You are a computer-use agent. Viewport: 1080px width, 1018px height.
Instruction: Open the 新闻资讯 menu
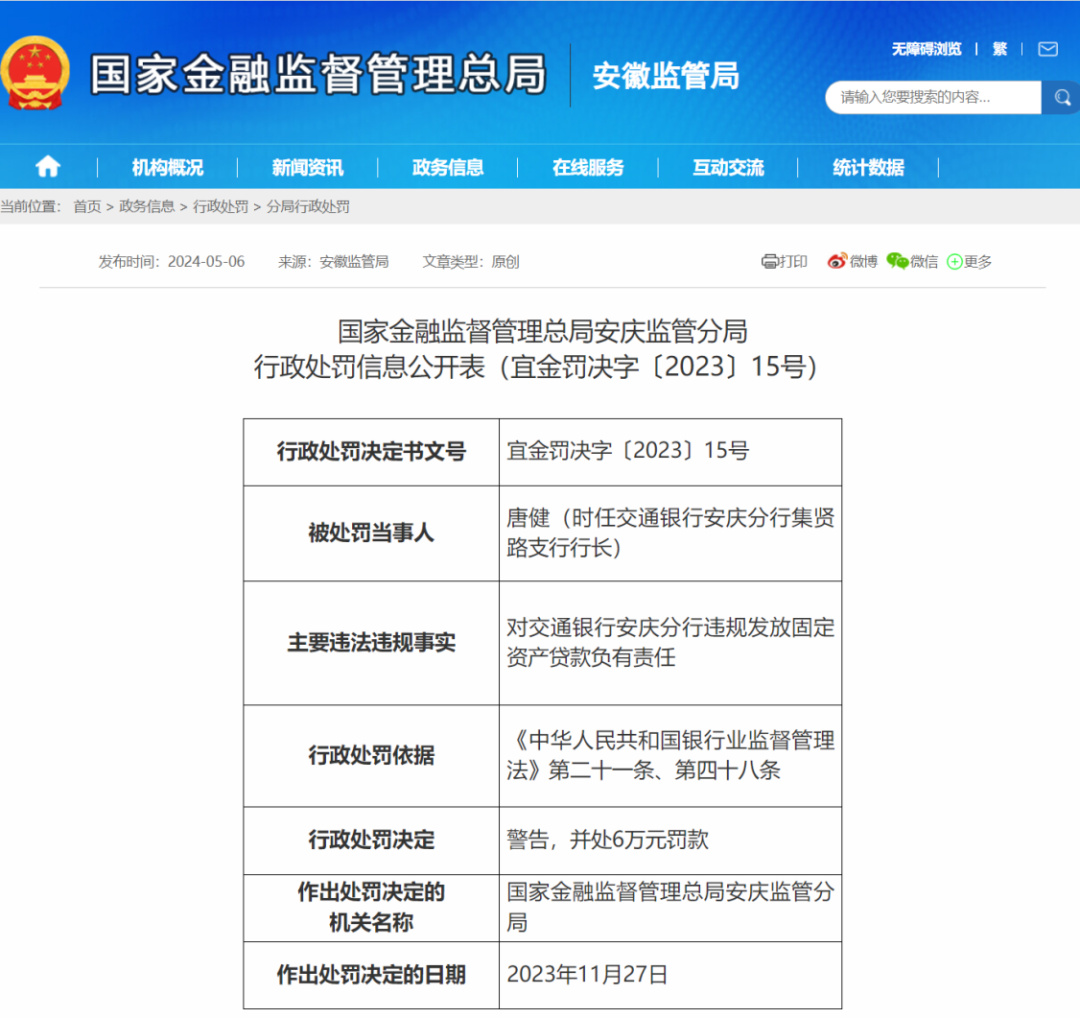point(307,167)
